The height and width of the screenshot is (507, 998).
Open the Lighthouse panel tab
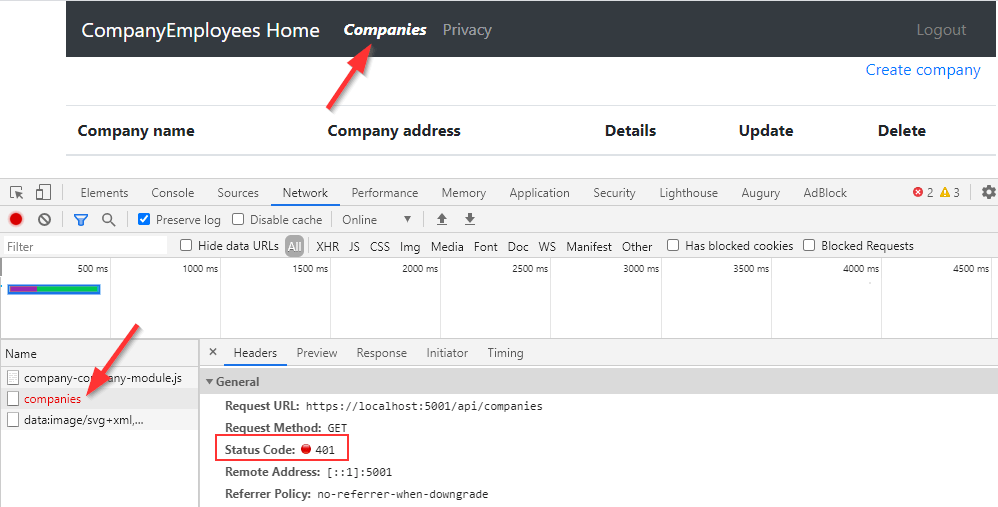(689, 193)
